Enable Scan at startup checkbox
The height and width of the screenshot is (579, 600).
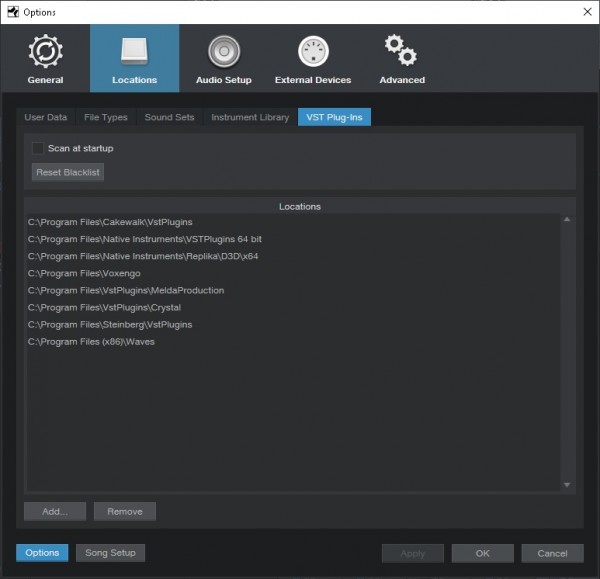38,148
